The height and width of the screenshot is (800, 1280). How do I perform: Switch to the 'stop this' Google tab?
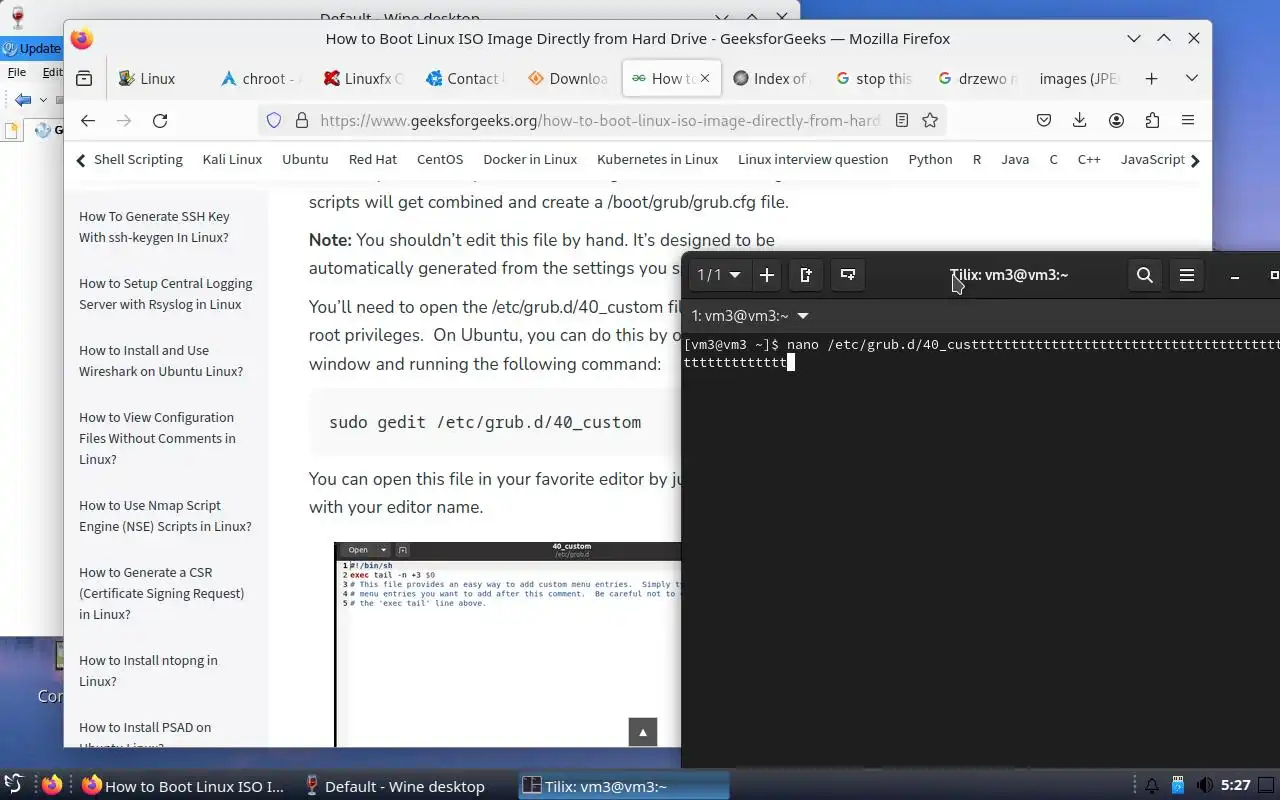pyautogui.click(x=875, y=78)
